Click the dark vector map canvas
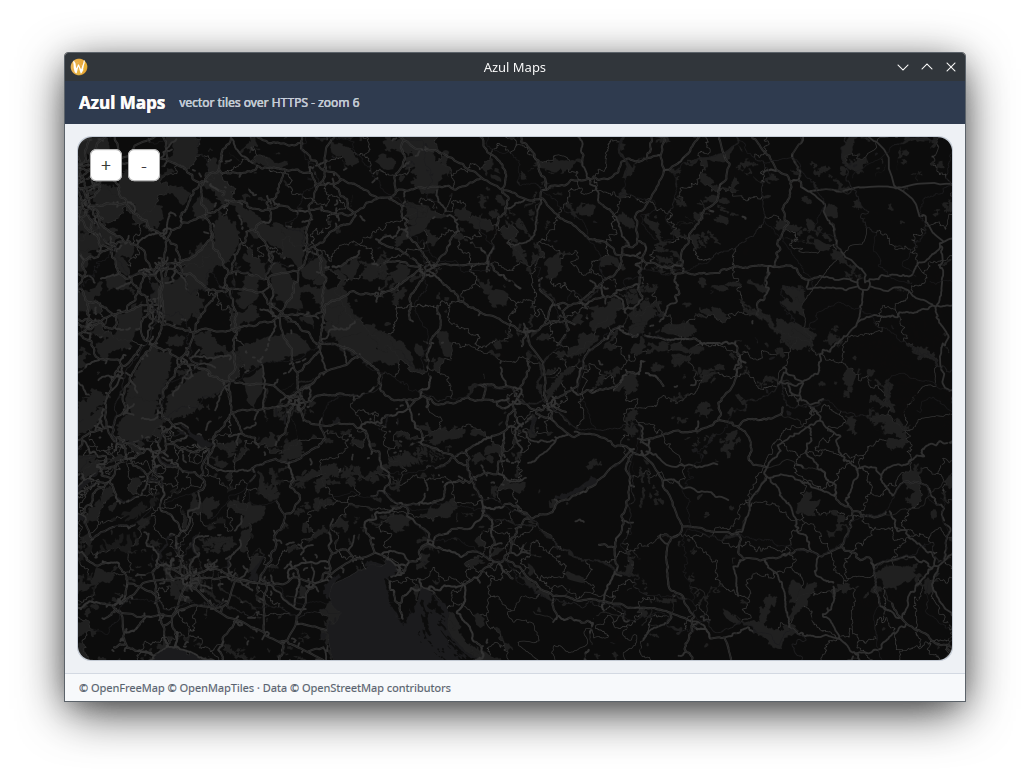 (515, 398)
